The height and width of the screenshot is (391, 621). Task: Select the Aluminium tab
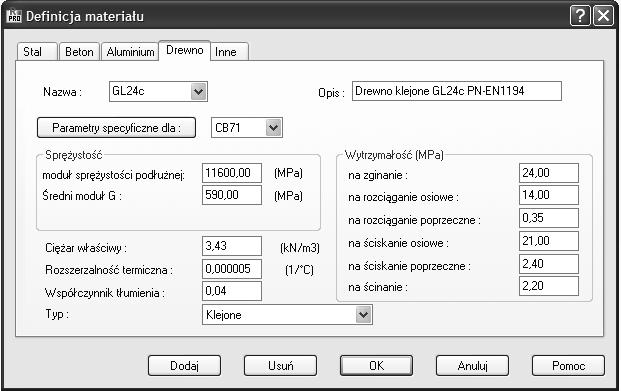point(130,51)
